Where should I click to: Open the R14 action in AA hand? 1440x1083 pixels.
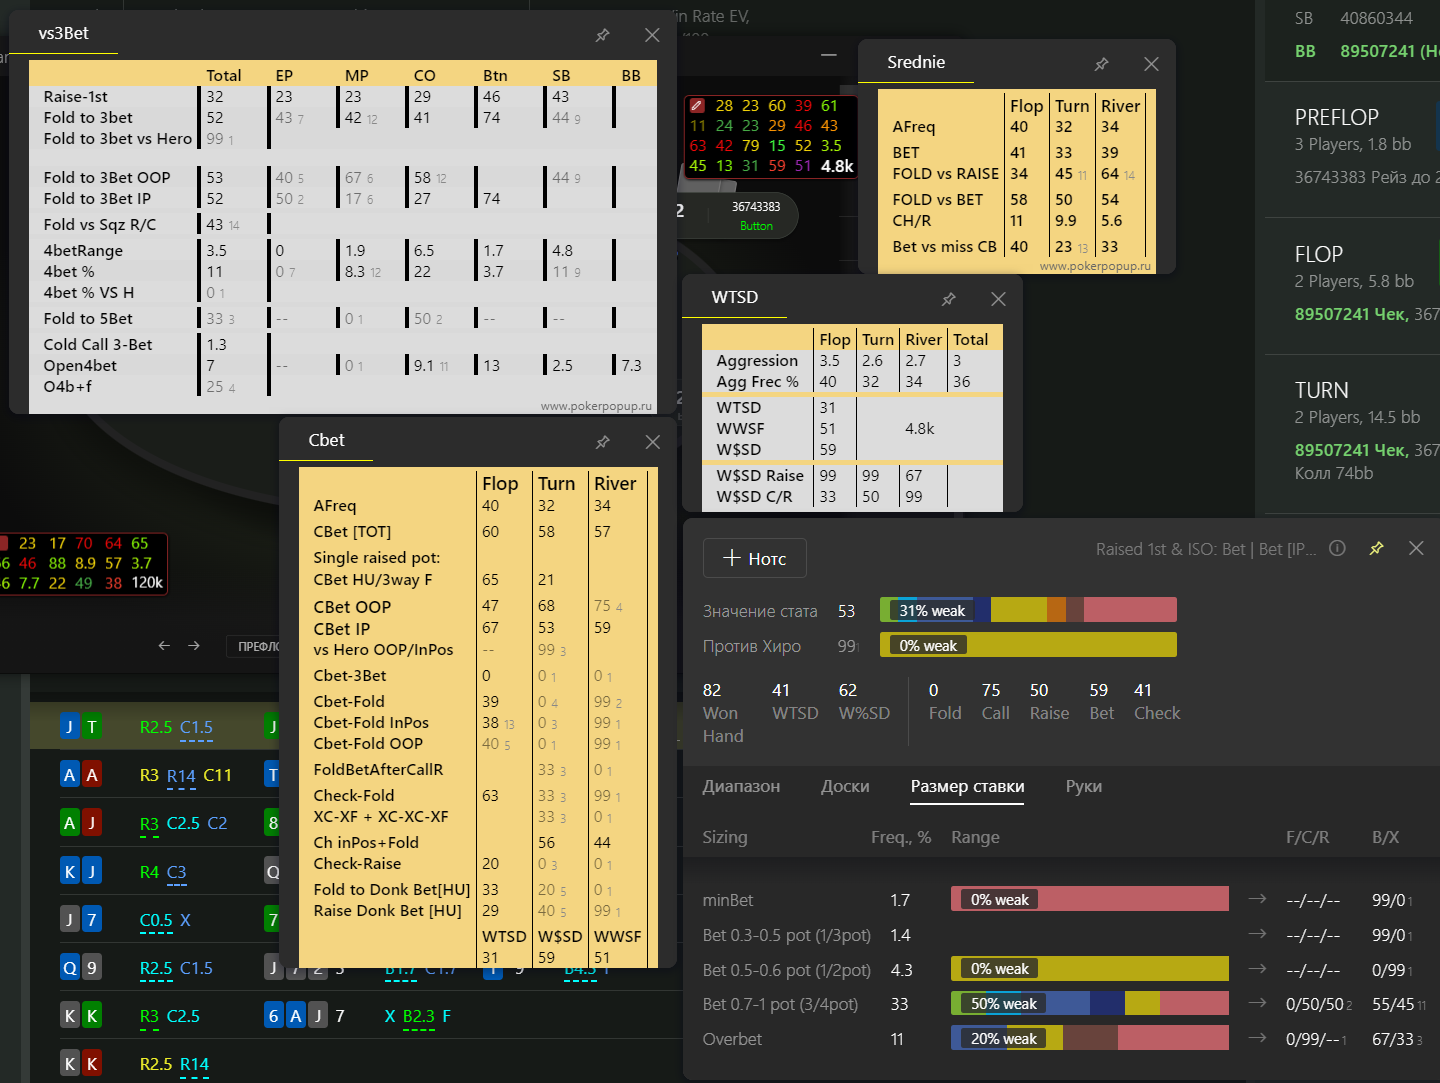[181, 775]
